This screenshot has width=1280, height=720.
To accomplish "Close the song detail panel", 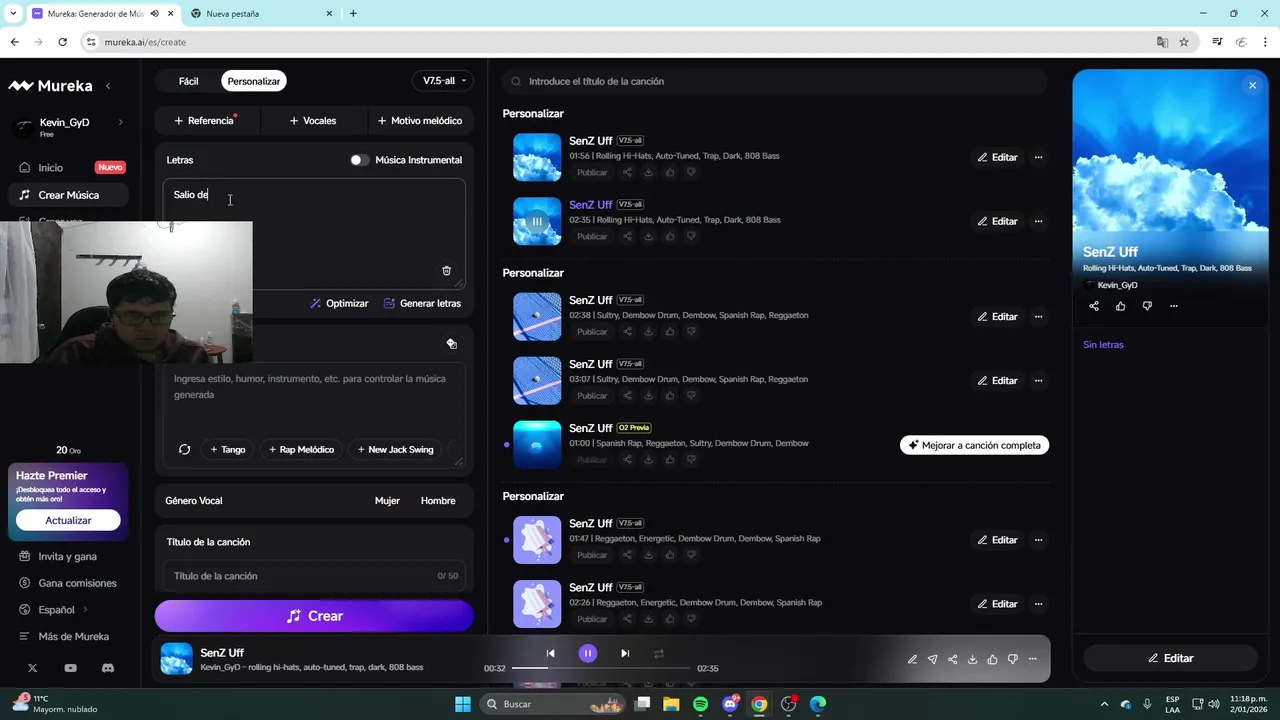I will tap(1252, 86).
